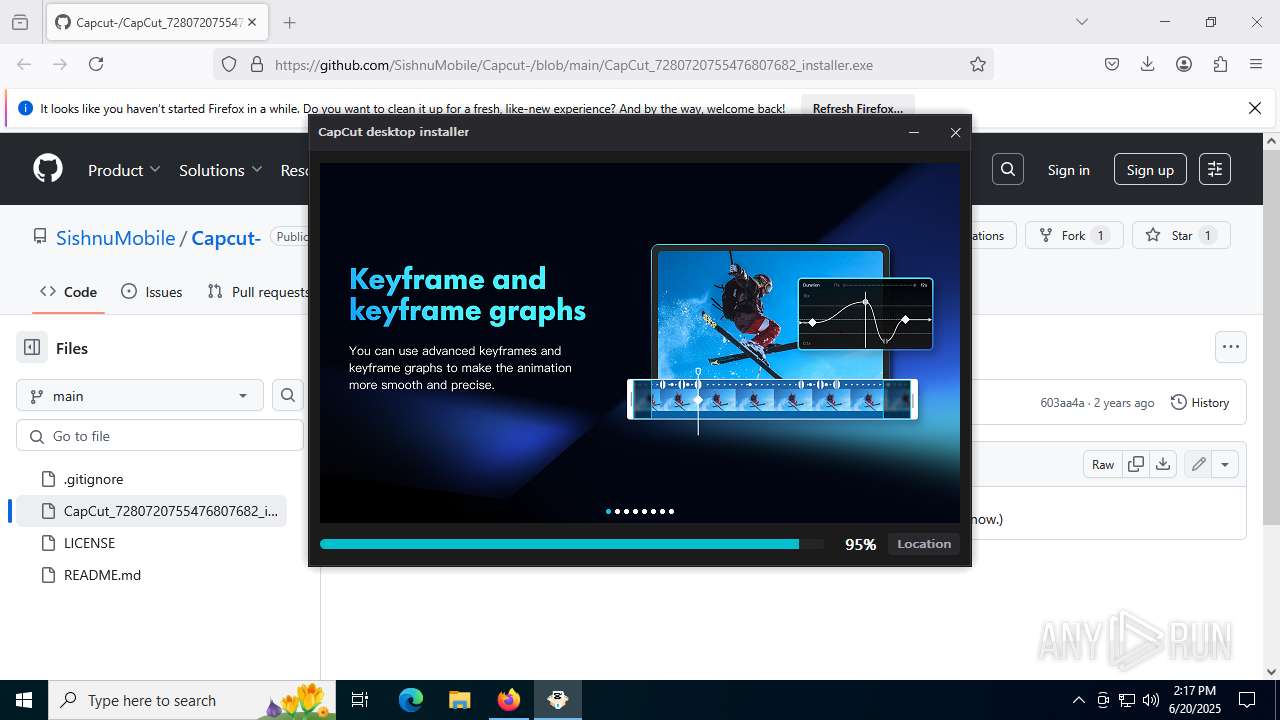This screenshot has height=720, width=1280.
Task: Select first slide indicator dot
Action: click(x=608, y=511)
